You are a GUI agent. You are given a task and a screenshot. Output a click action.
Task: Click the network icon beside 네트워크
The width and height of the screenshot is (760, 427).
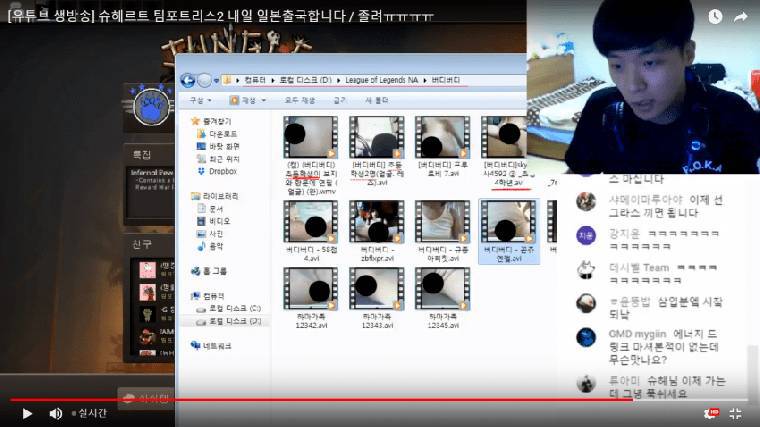click(195, 346)
